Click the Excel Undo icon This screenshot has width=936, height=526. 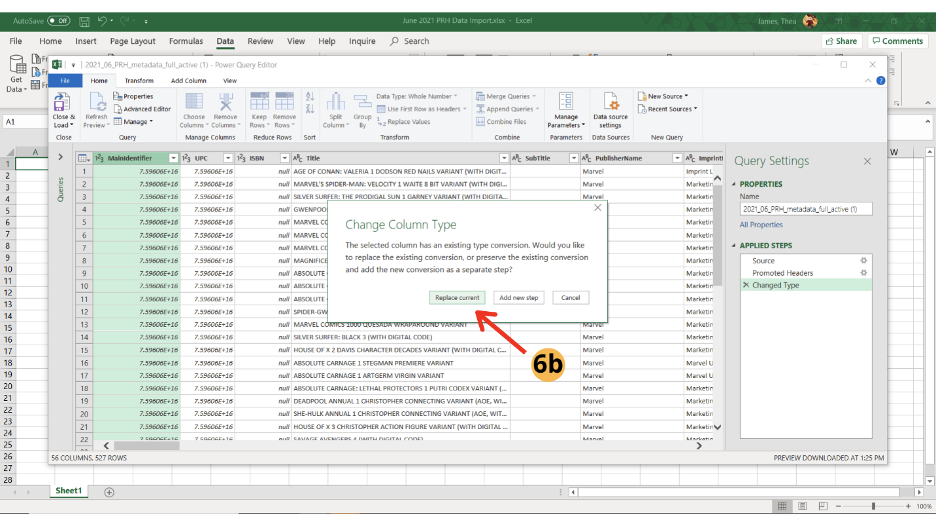tap(102, 21)
